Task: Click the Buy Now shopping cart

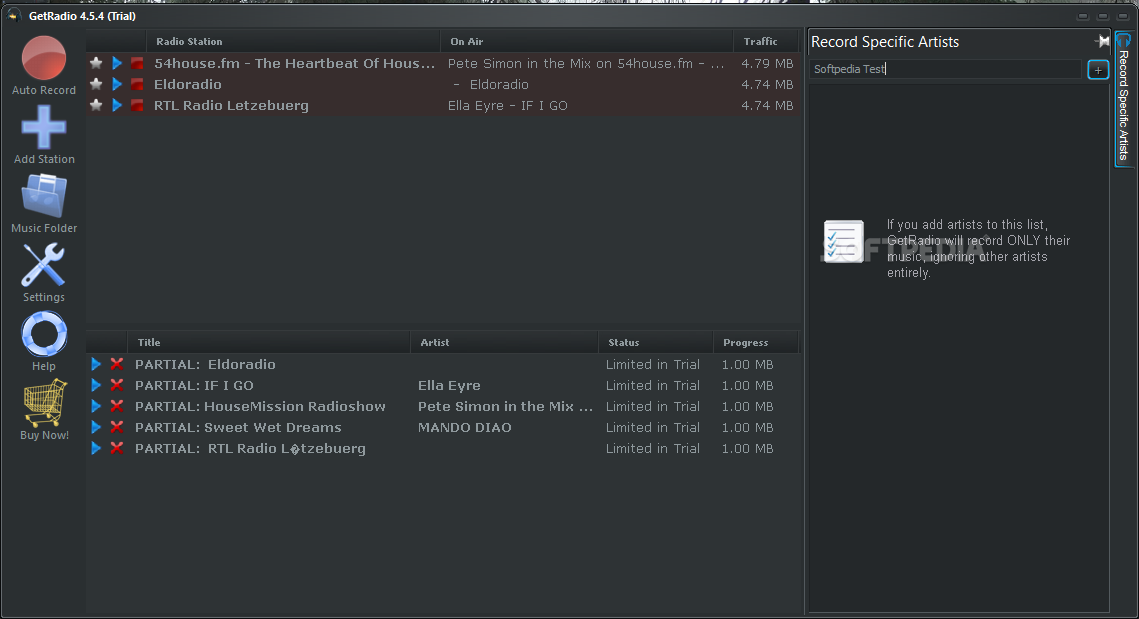Action: (44, 402)
